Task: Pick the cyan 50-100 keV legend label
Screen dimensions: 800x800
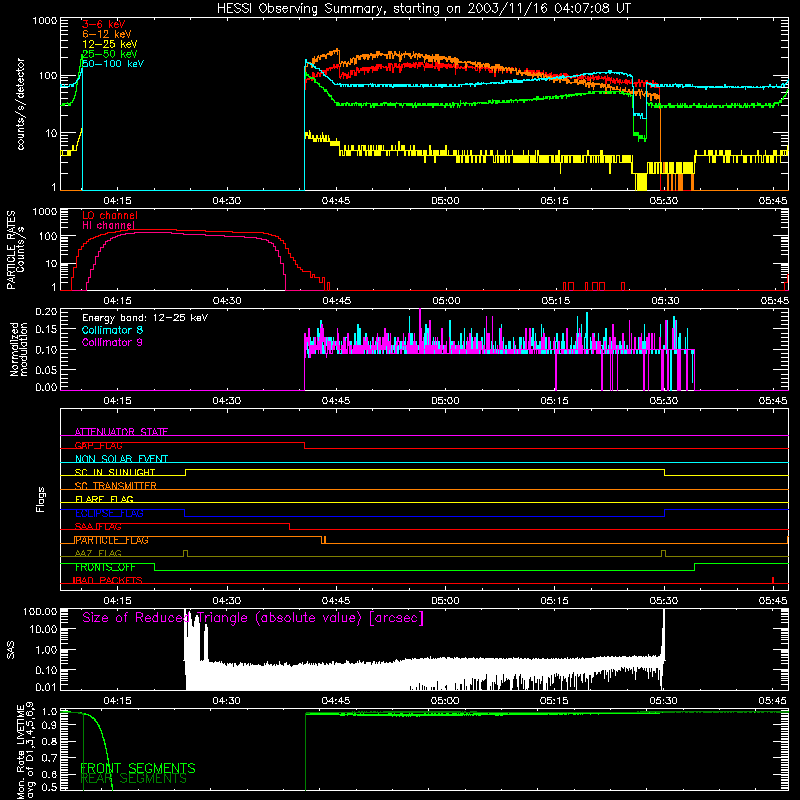Action: click(112, 64)
